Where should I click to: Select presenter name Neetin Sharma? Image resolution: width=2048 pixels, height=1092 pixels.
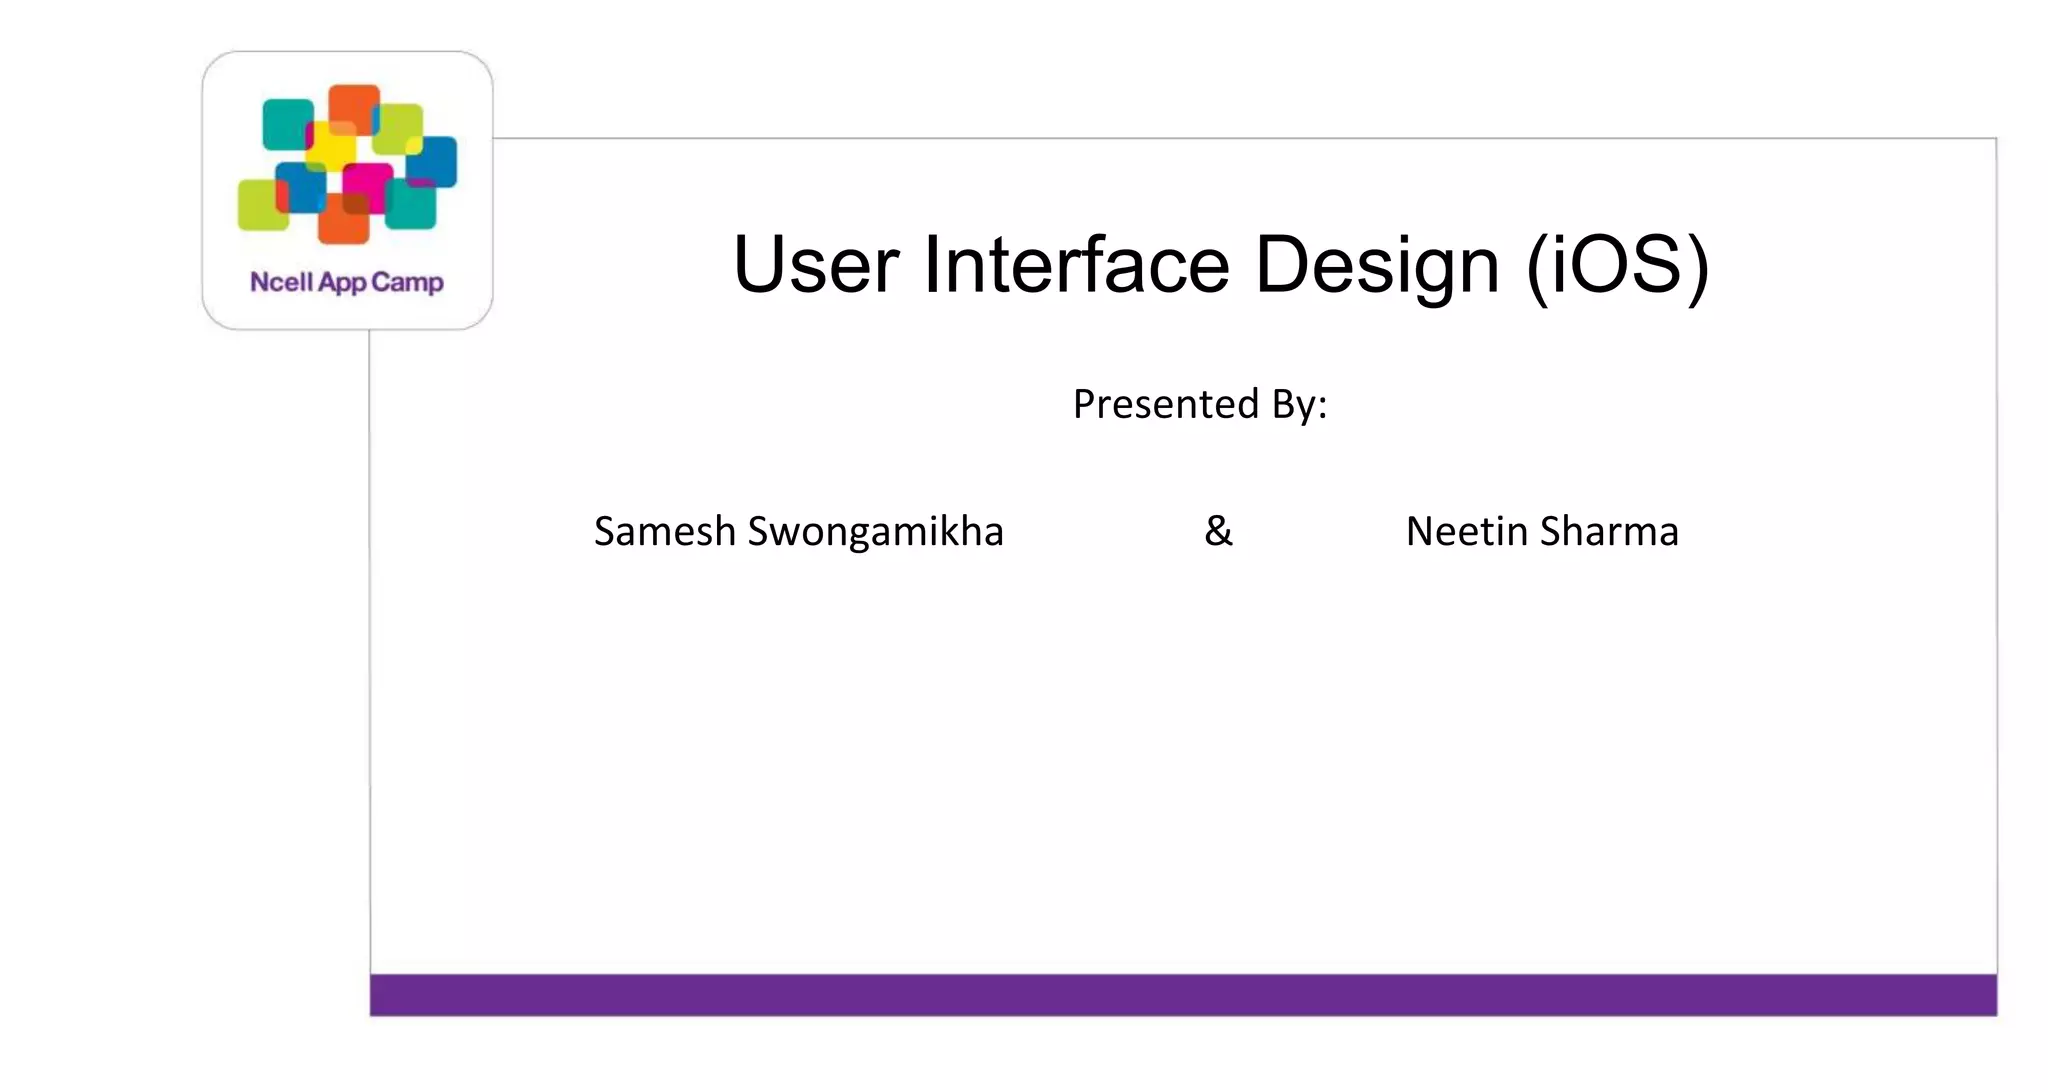(x=1541, y=532)
